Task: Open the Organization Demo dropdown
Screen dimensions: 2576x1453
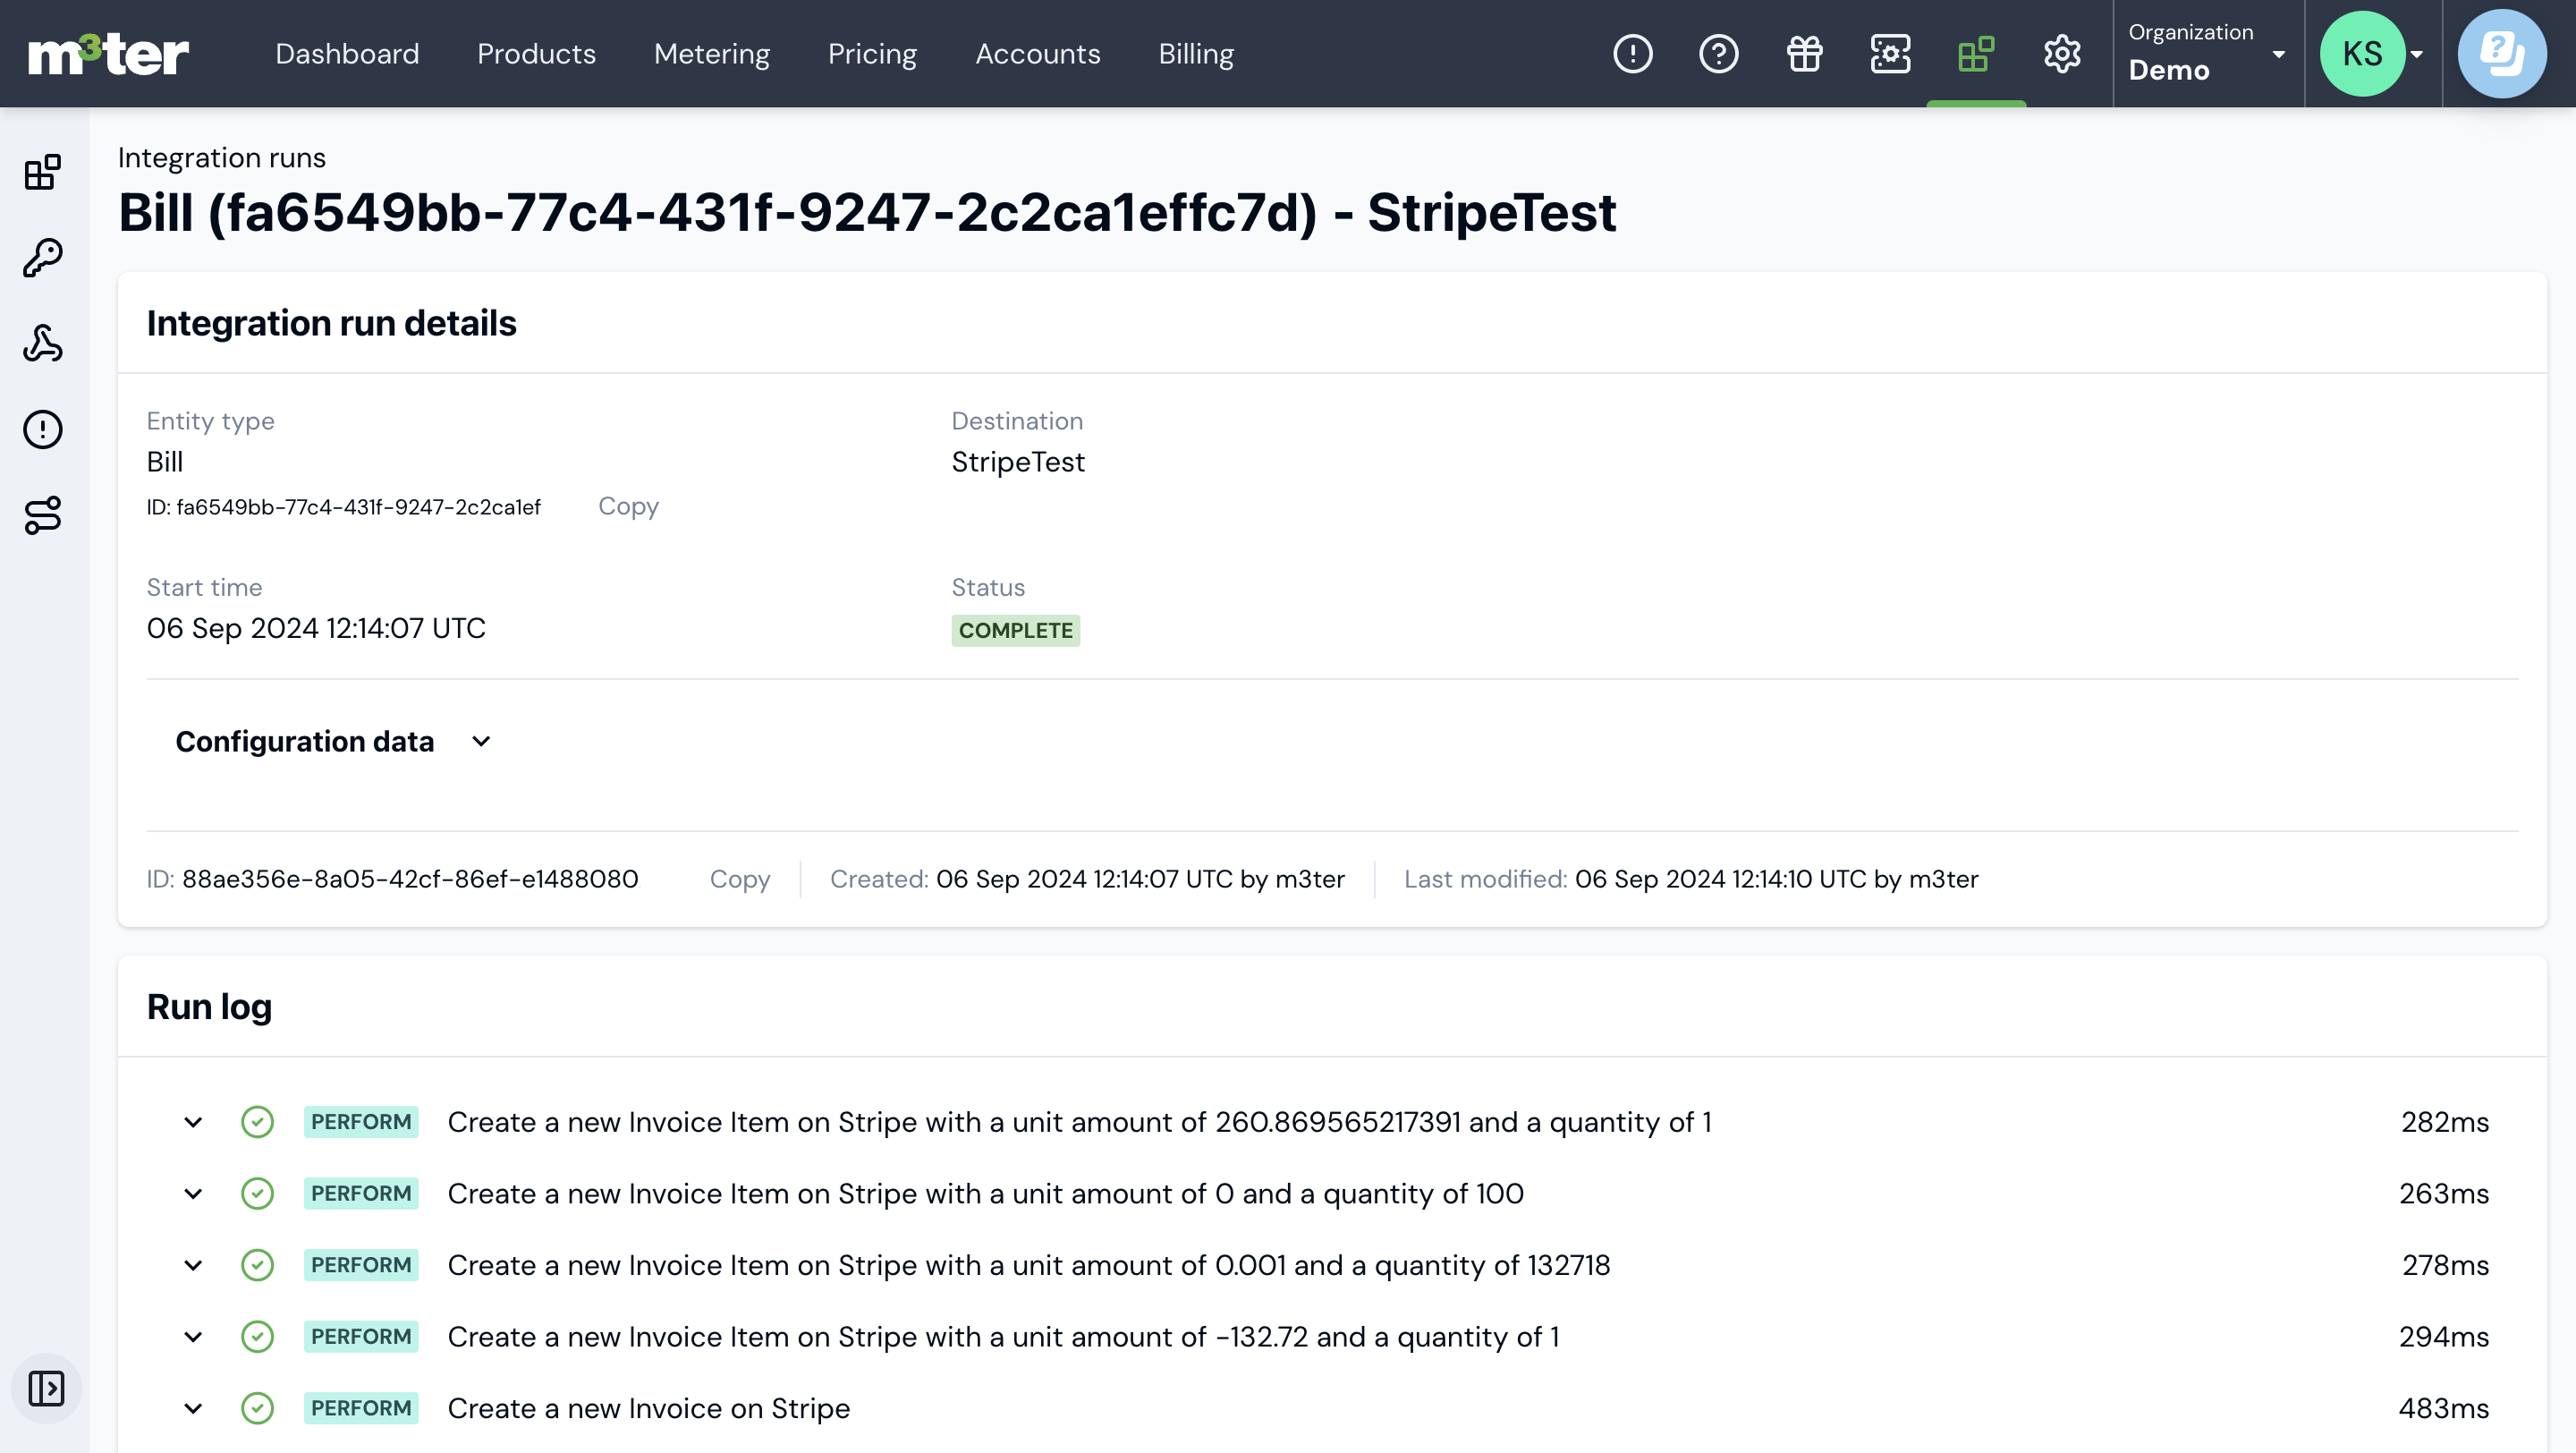Action: point(2206,54)
